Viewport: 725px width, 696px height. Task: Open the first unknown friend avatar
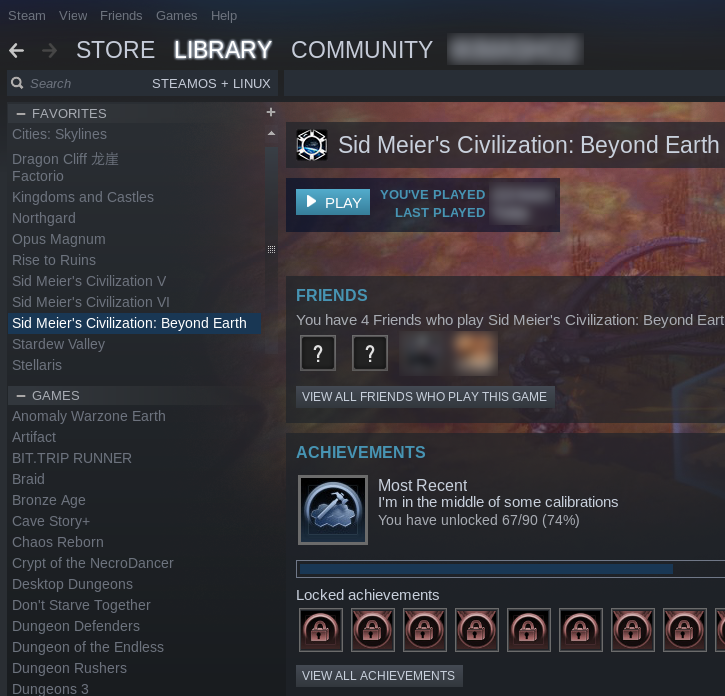click(318, 353)
